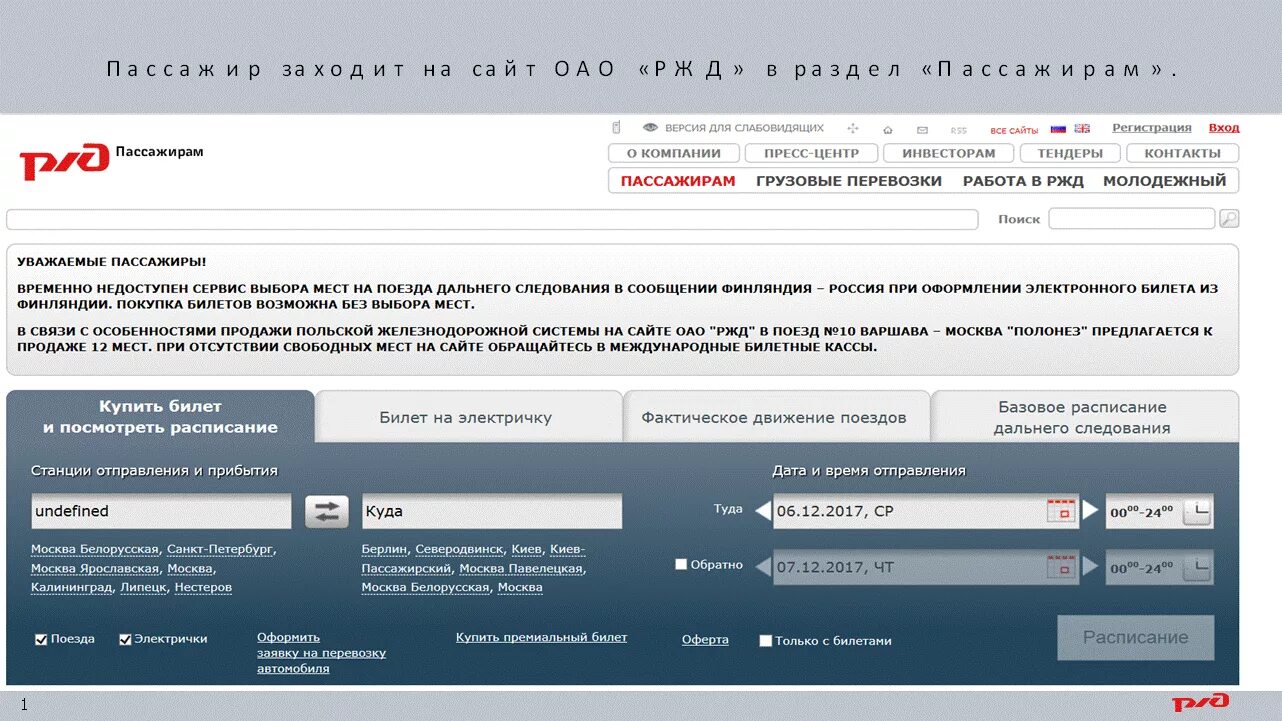Viewport: 1282px width, 721px height.
Task: Click the departure station field with undefined
Action: click(x=161, y=511)
